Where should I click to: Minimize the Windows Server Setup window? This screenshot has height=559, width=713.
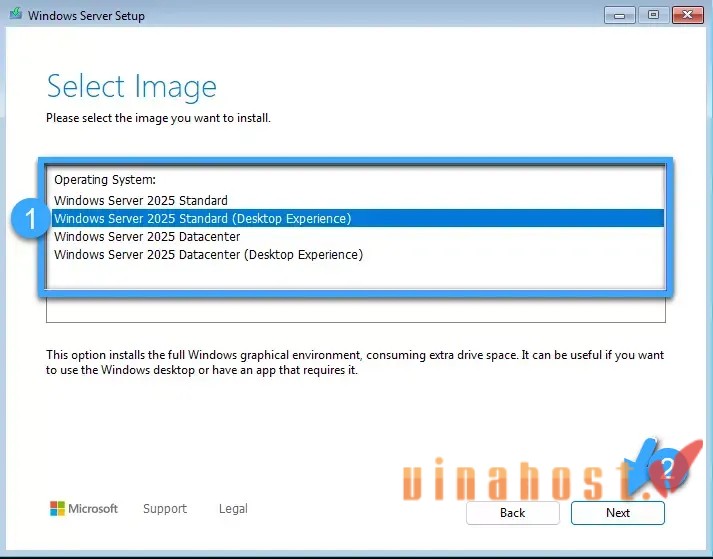coord(619,15)
